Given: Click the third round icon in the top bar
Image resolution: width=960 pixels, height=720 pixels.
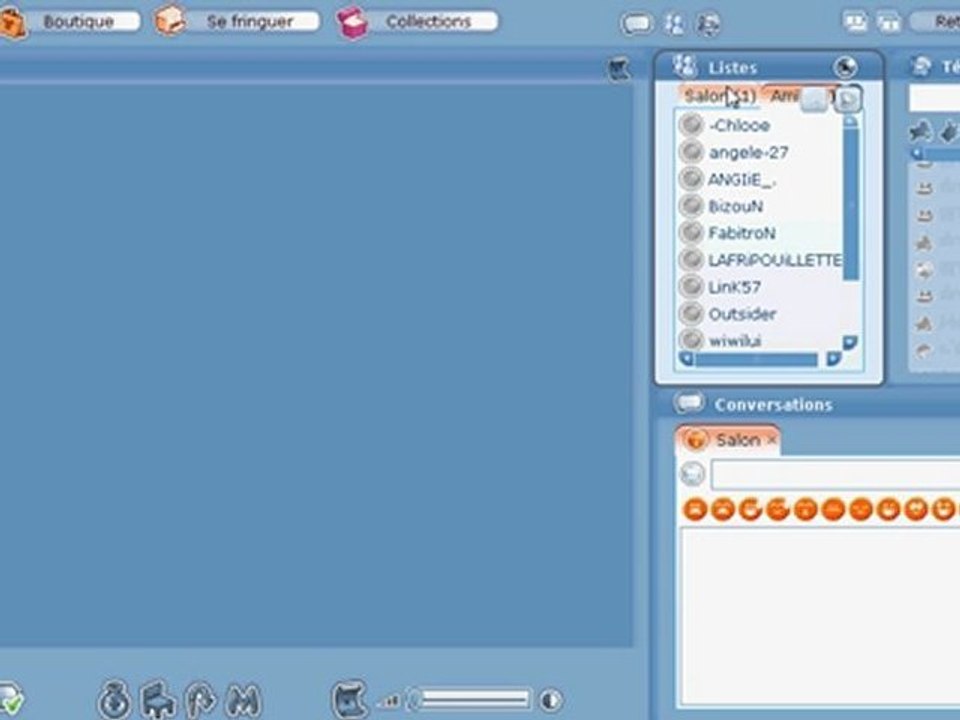Looking at the screenshot, I should click(x=708, y=24).
